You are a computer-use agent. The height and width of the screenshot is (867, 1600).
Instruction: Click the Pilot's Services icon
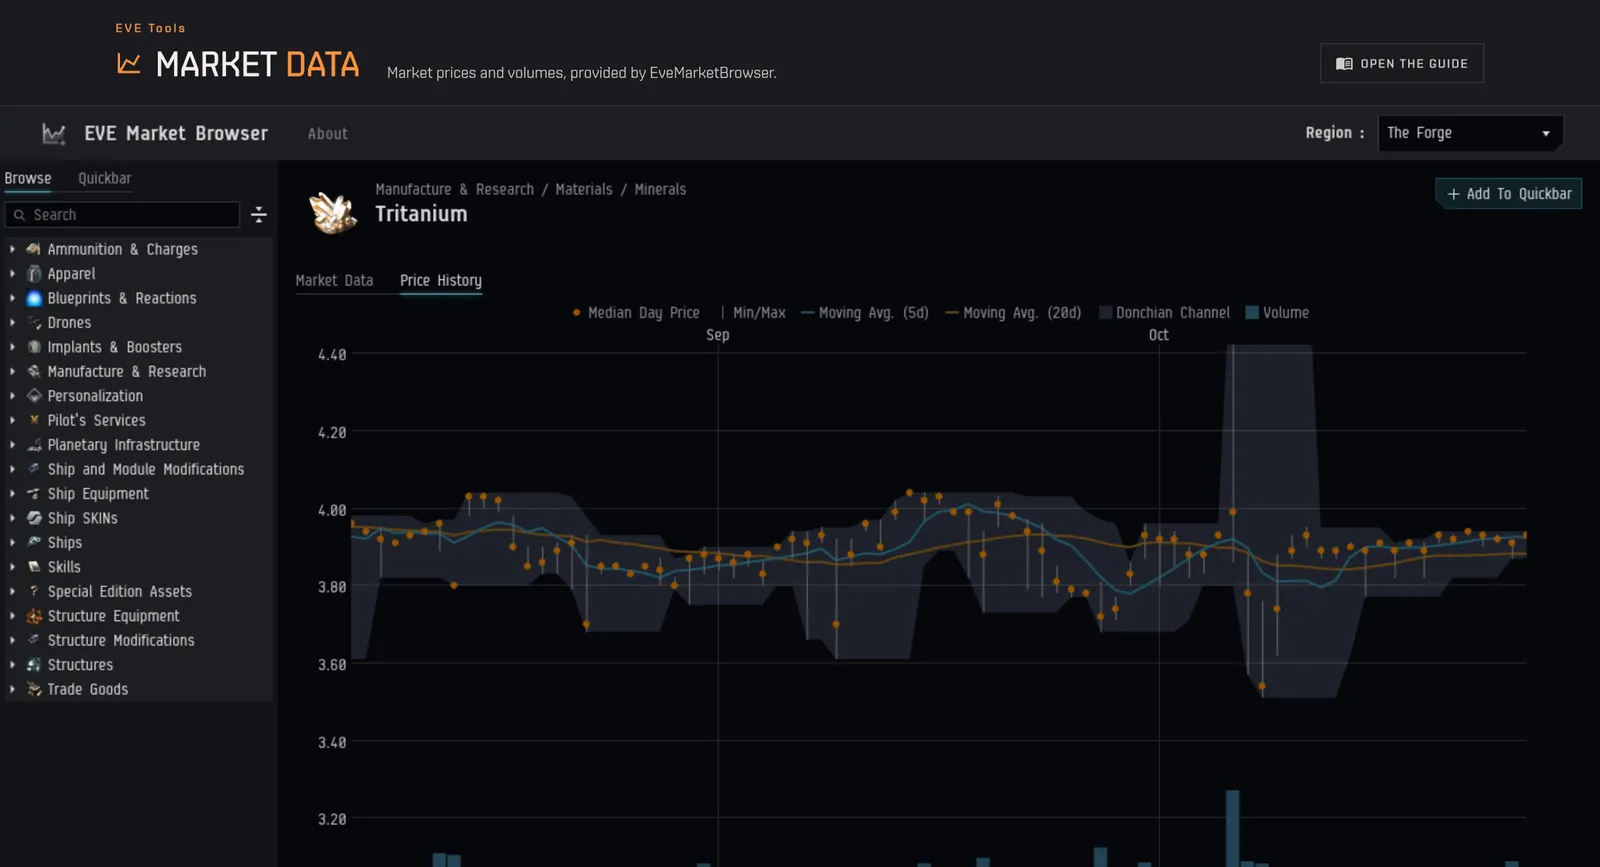pos(34,420)
